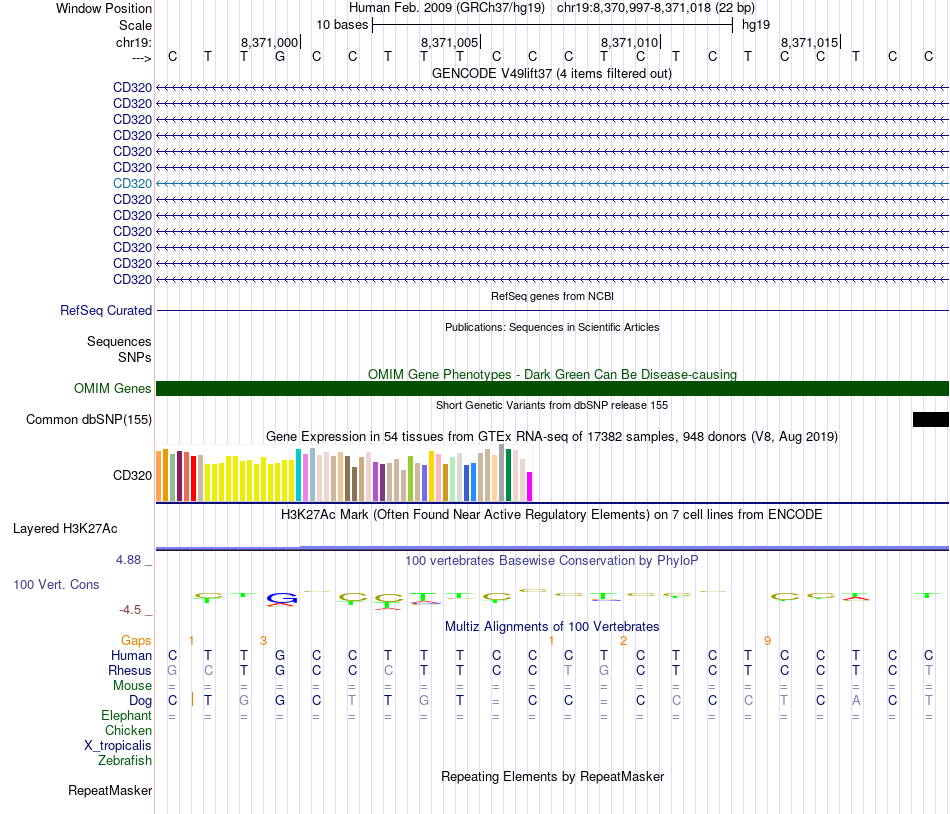
Task: Open the RepeatMasker track label
Action: (x=110, y=790)
